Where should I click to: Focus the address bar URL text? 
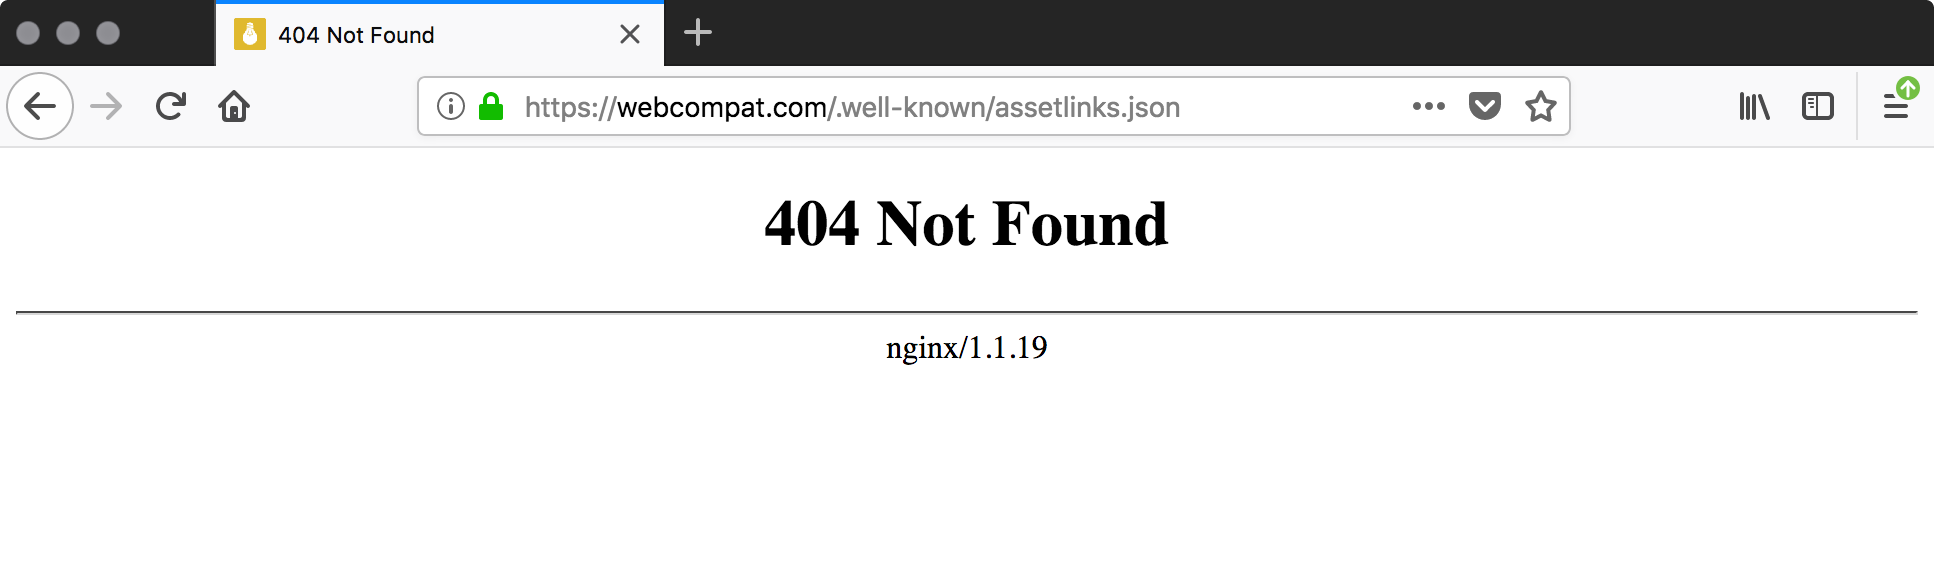point(852,107)
